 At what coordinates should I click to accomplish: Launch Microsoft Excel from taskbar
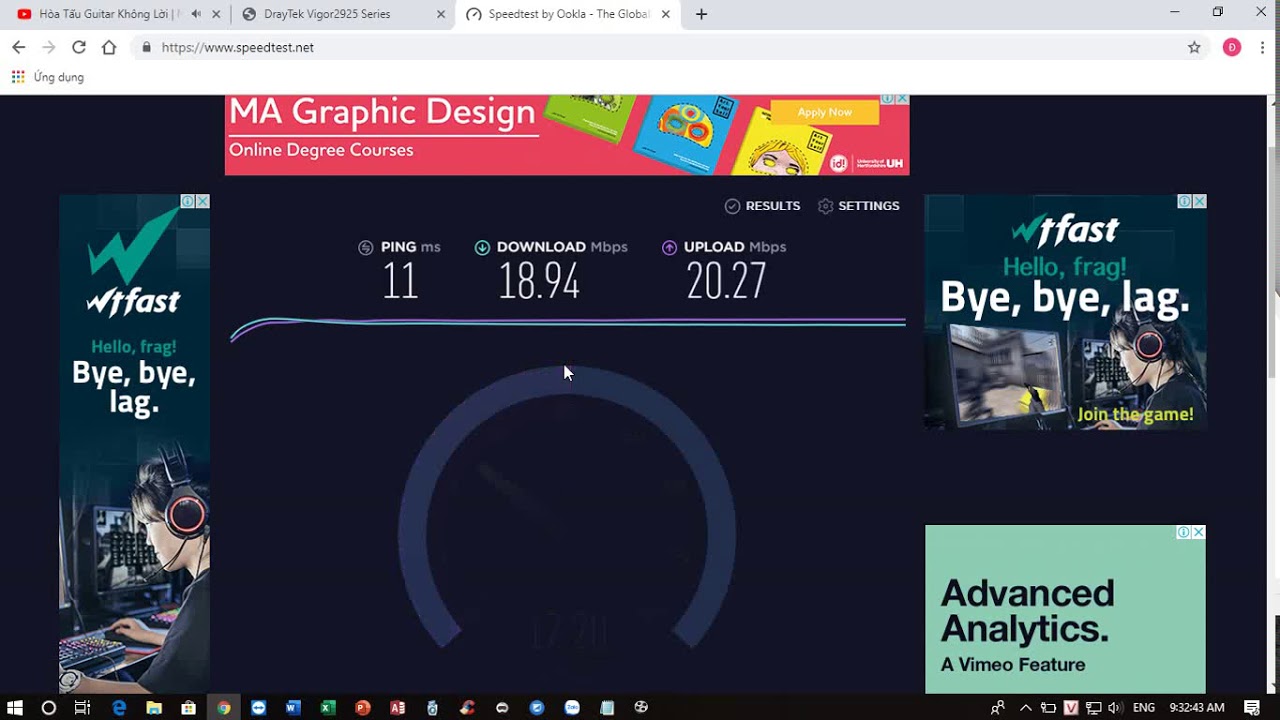(x=328, y=707)
